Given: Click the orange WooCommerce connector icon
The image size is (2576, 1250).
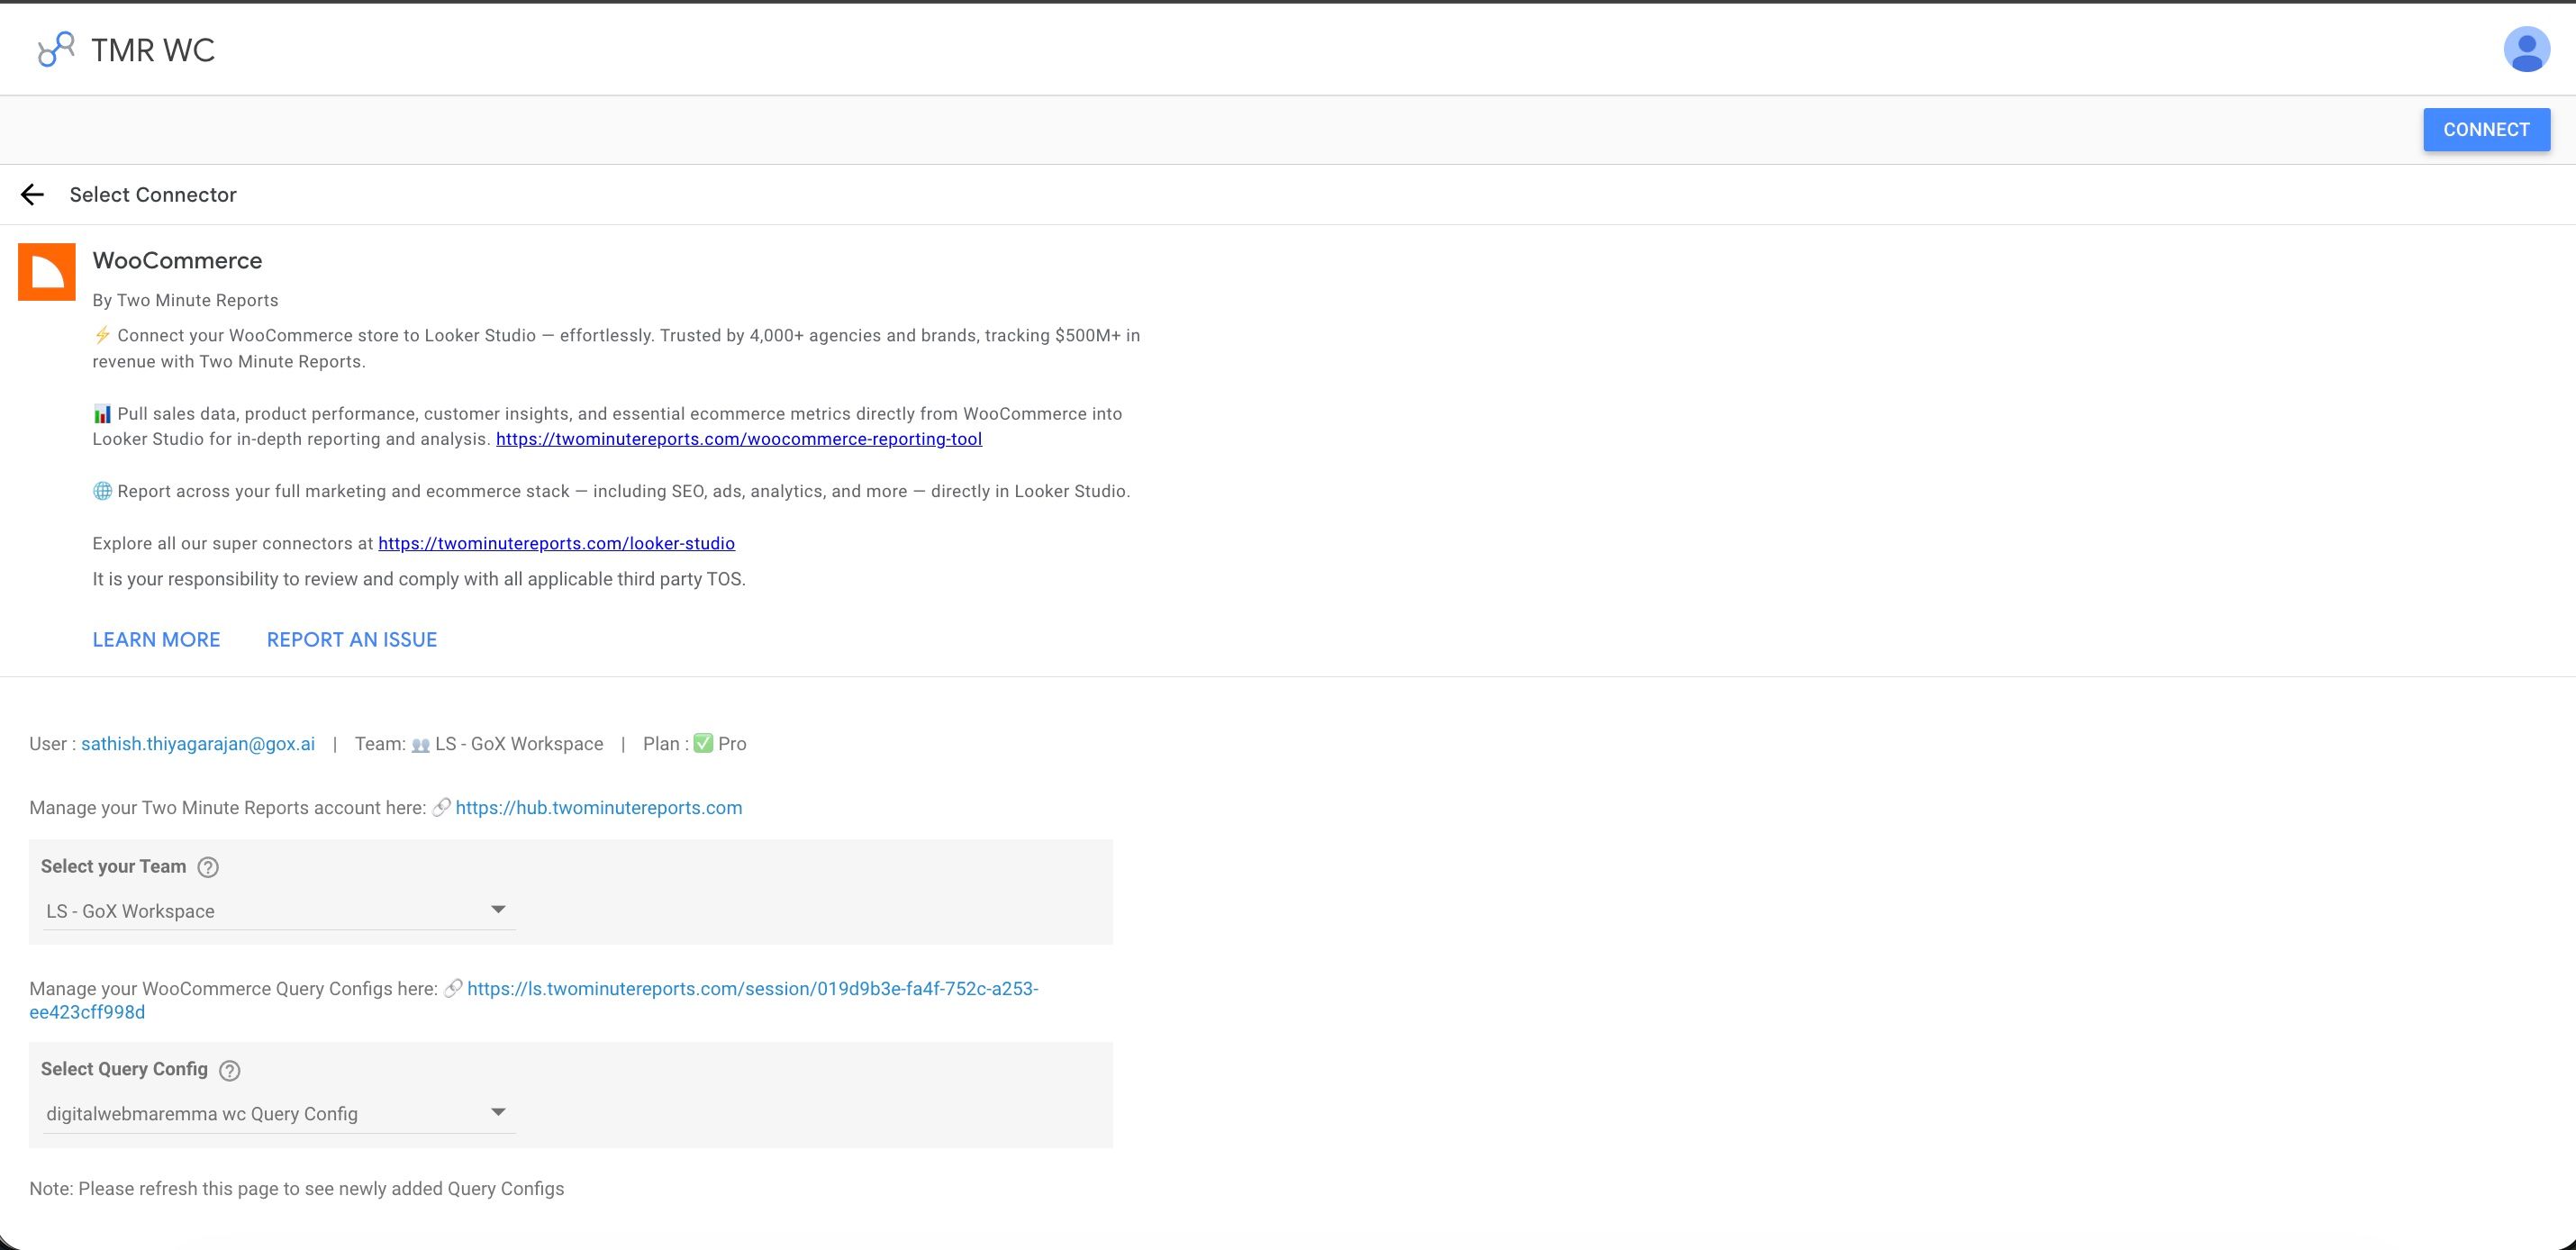Looking at the screenshot, I should click(x=47, y=271).
